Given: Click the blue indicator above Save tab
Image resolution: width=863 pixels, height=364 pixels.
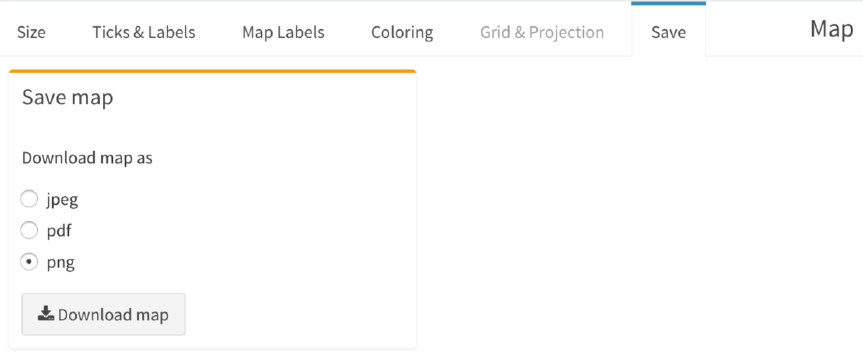Looking at the screenshot, I should click(668, 3).
